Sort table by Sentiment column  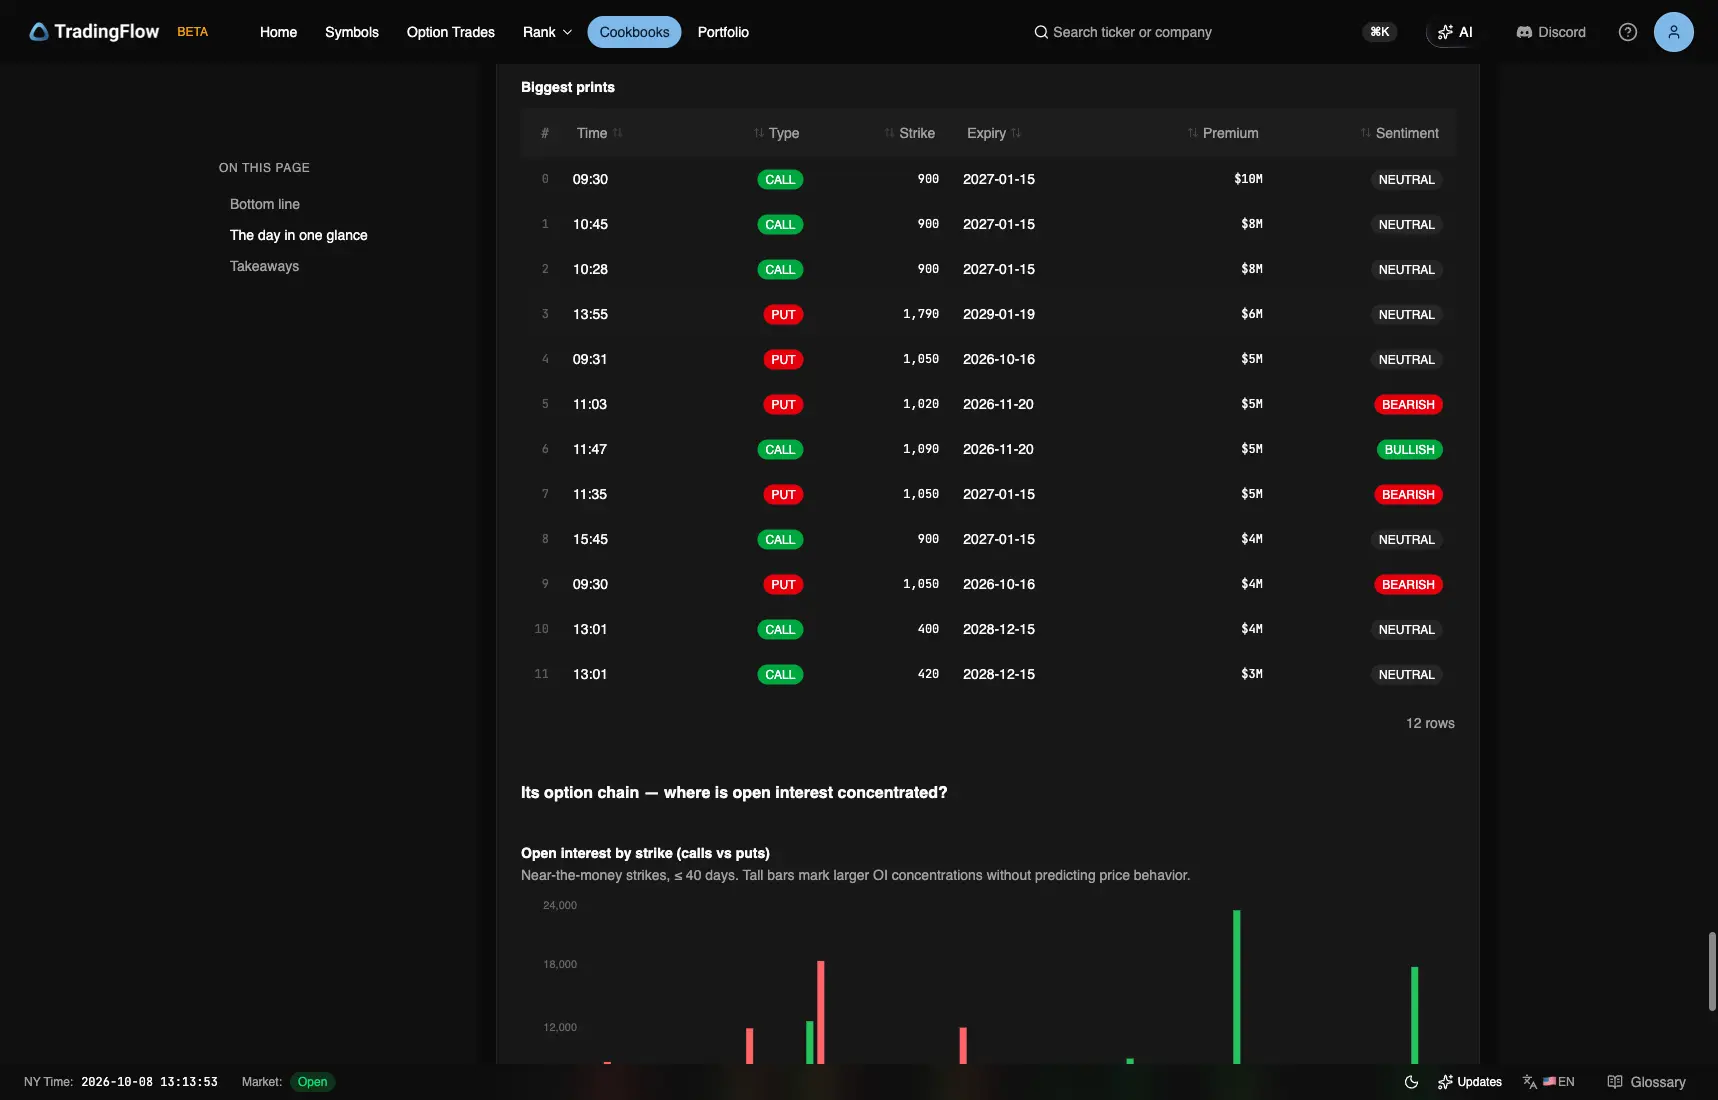coord(1399,133)
